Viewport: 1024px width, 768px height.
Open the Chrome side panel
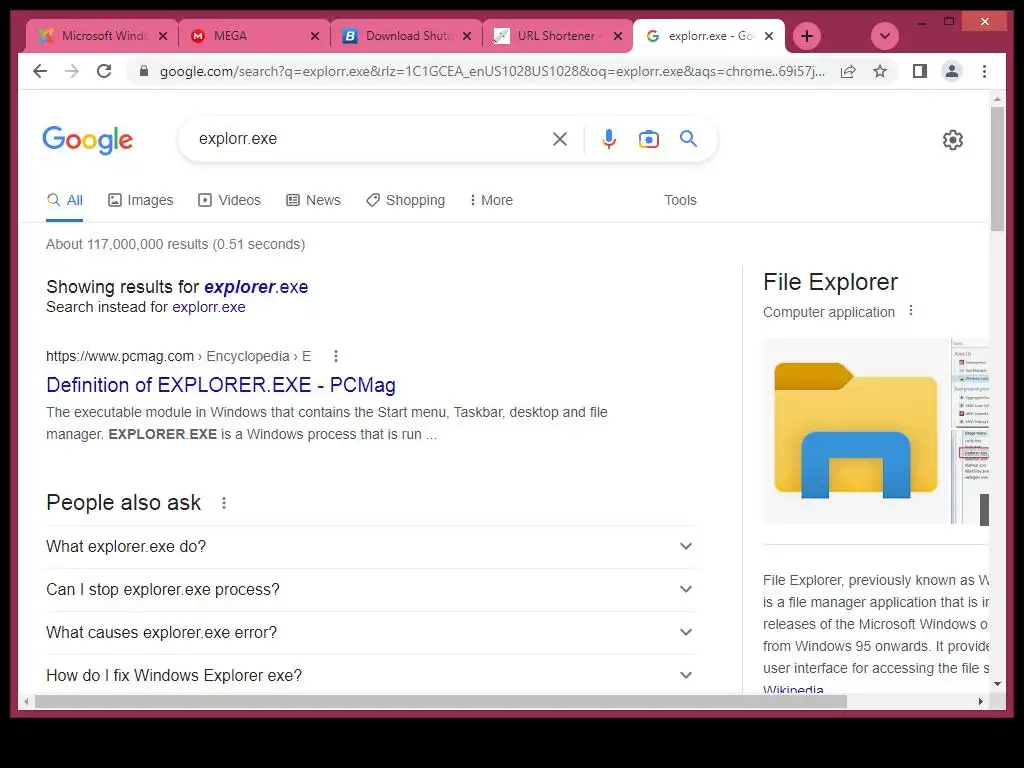pyautogui.click(x=920, y=71)
